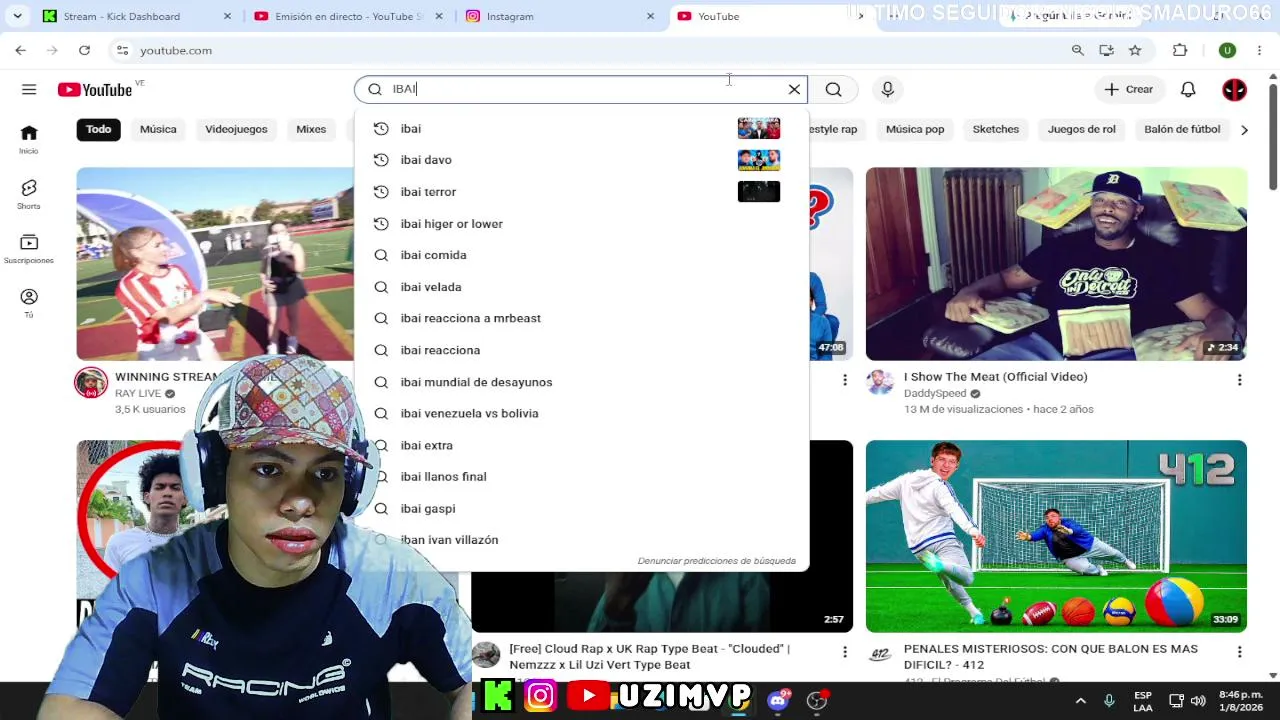Screen dimensions: 1280x720
Task: Open options for I Show The Meat video
Action: point(1239,380)
